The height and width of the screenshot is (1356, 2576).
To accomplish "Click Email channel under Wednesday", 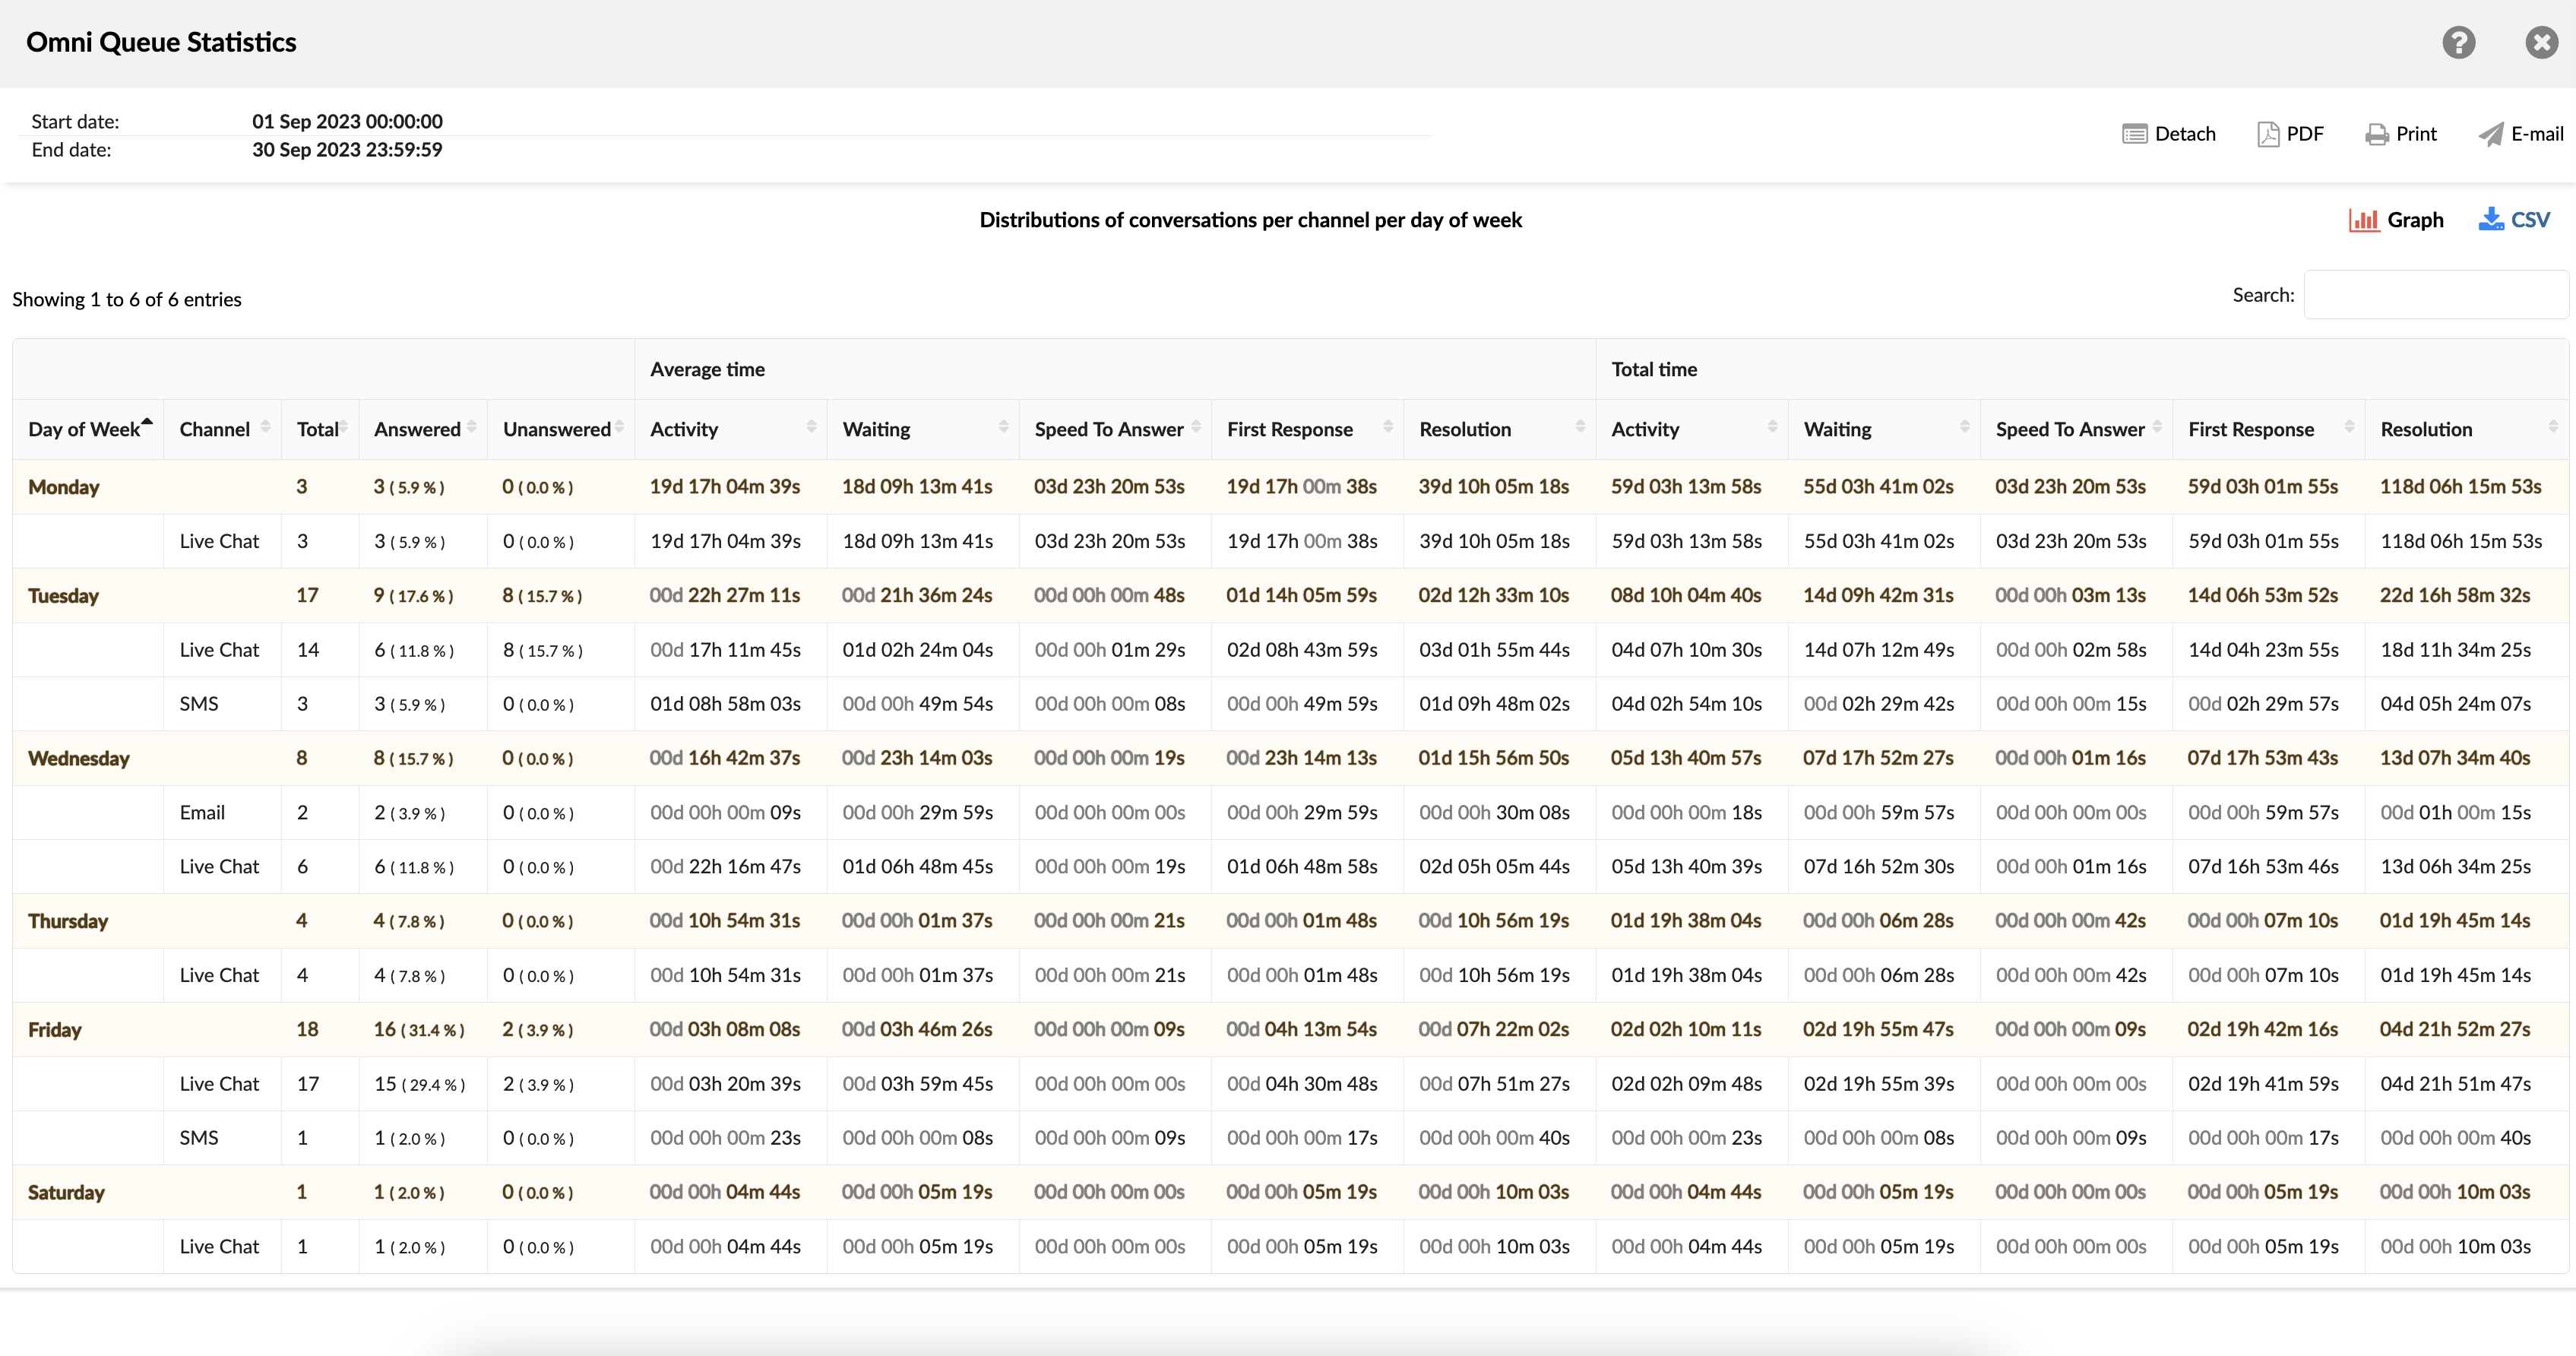I will click(202, 813).
